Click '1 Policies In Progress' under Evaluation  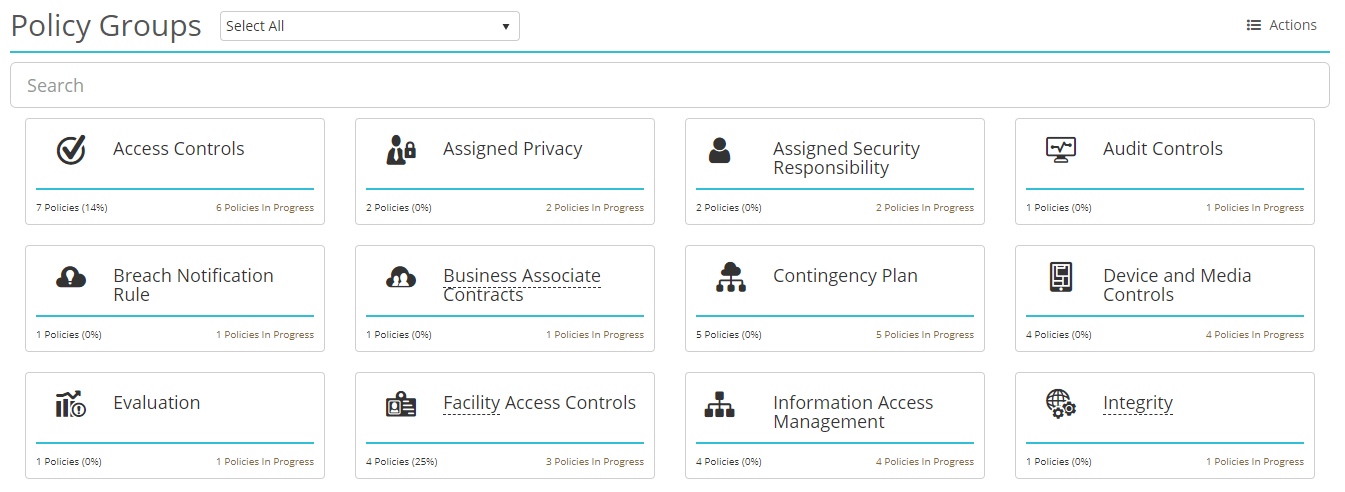click(265, 462)
